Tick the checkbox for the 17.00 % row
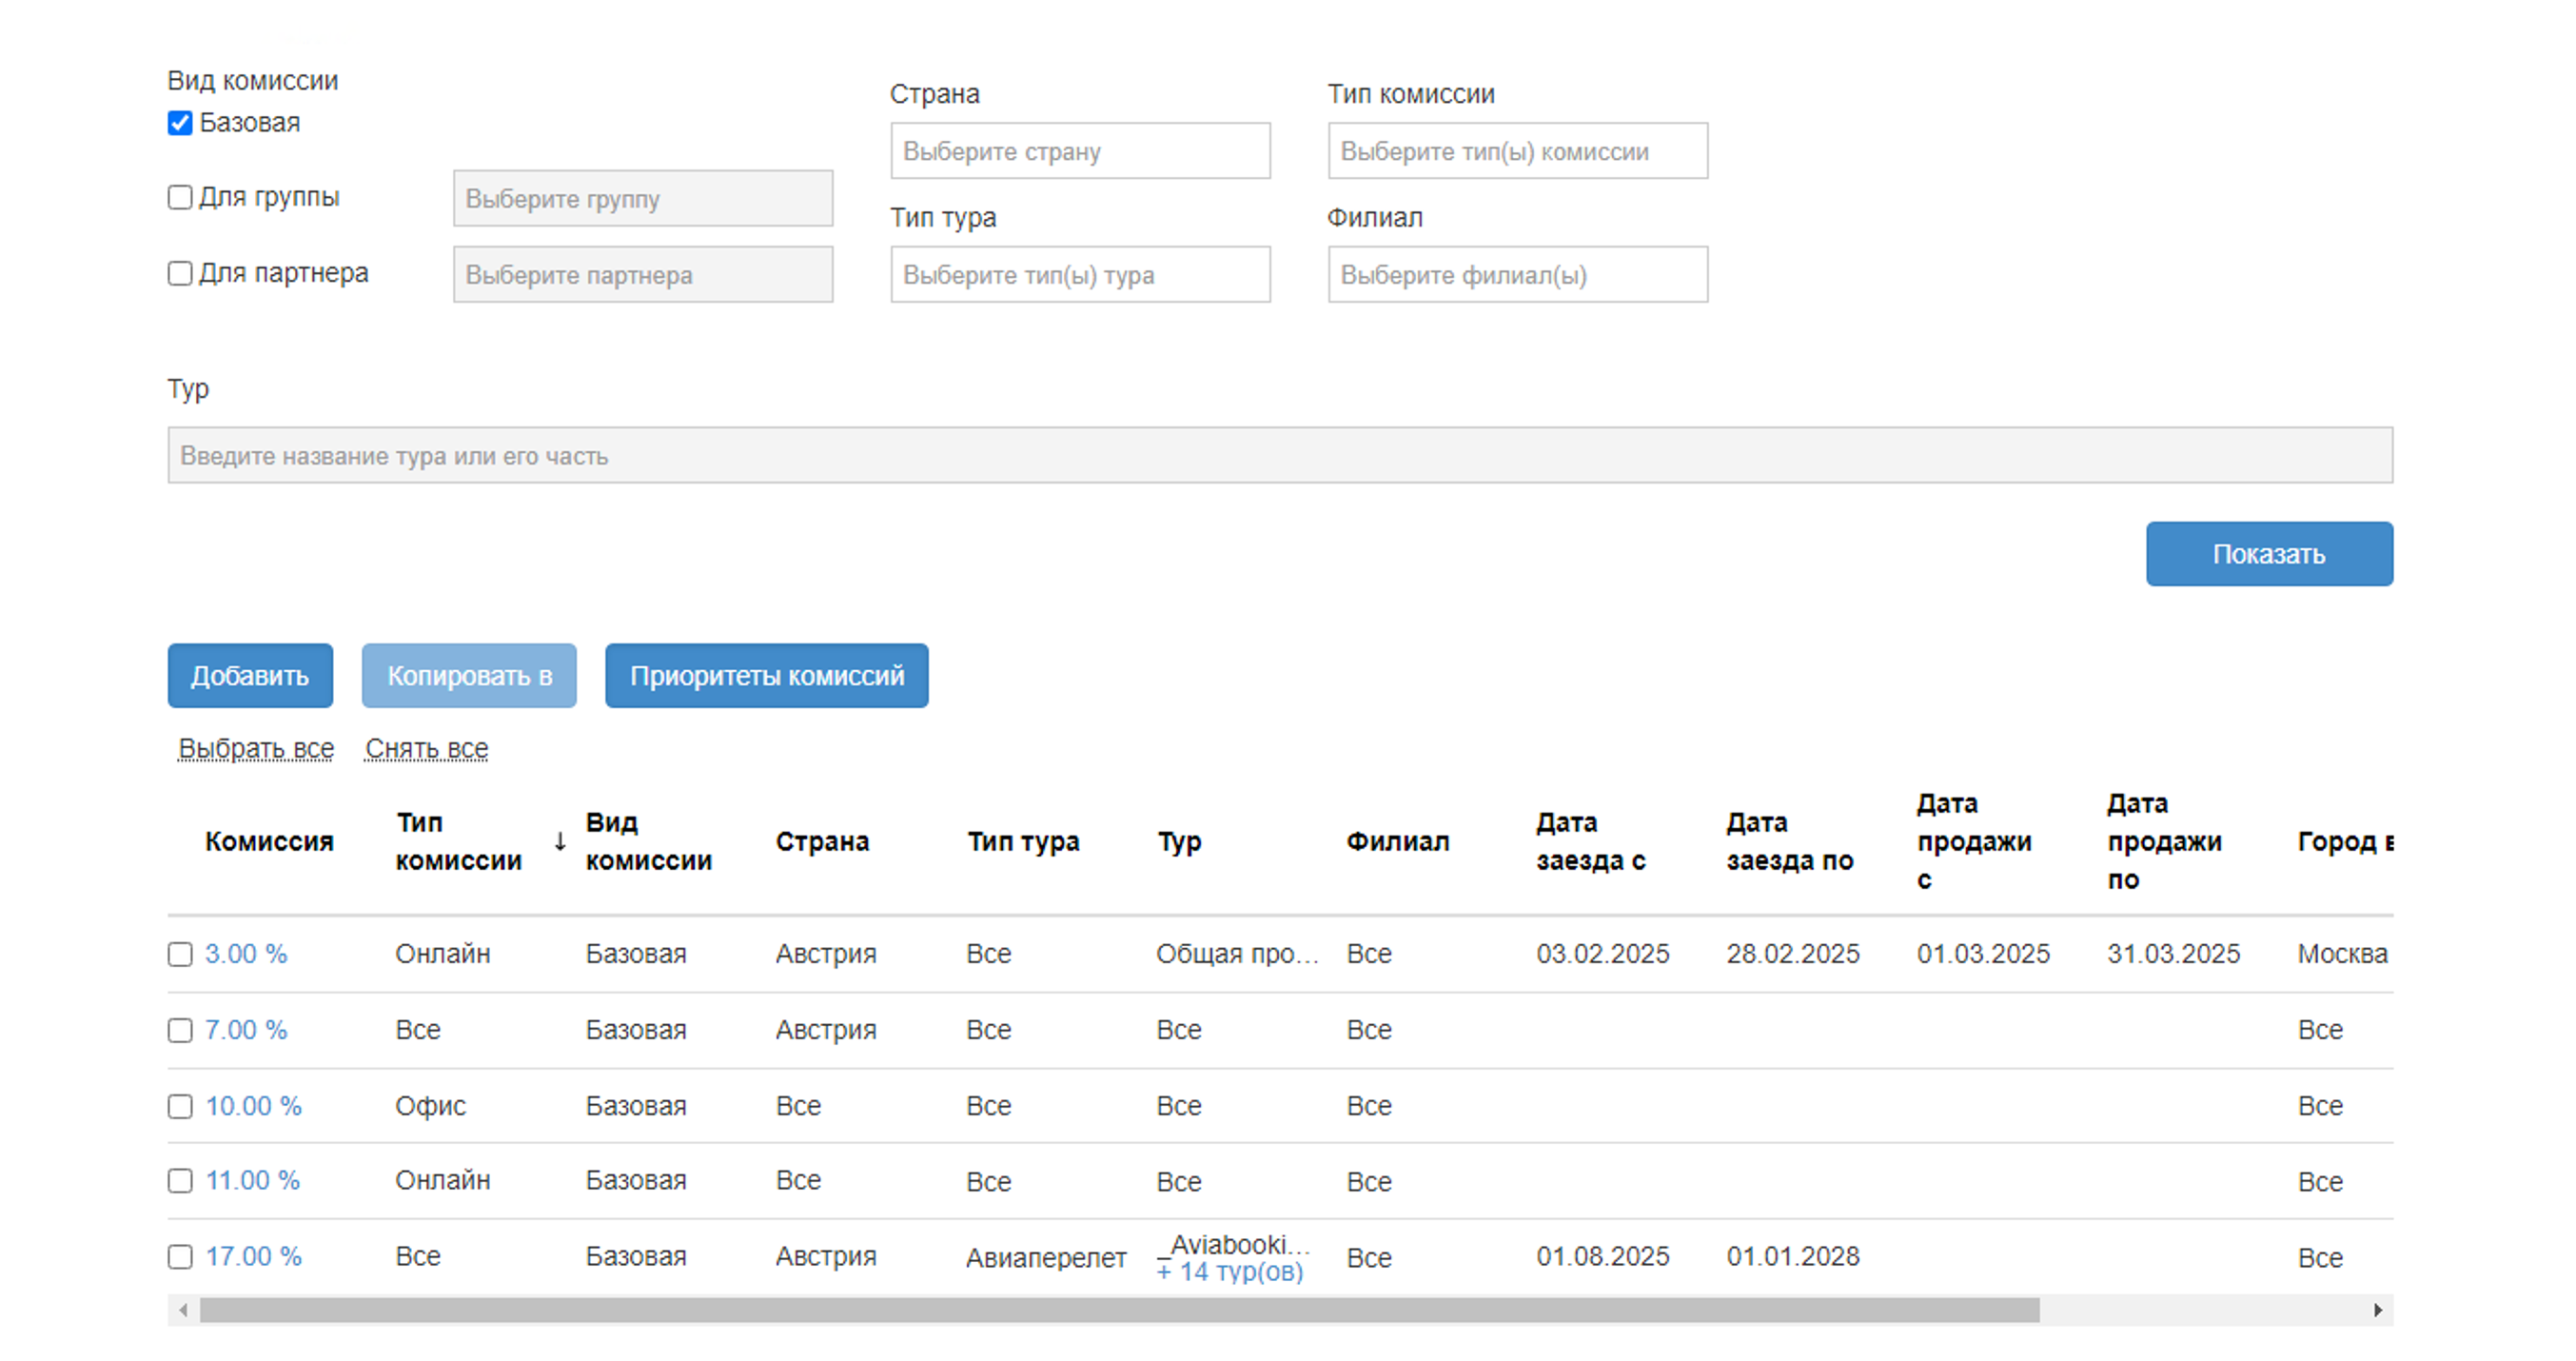 coord(180,1257)
